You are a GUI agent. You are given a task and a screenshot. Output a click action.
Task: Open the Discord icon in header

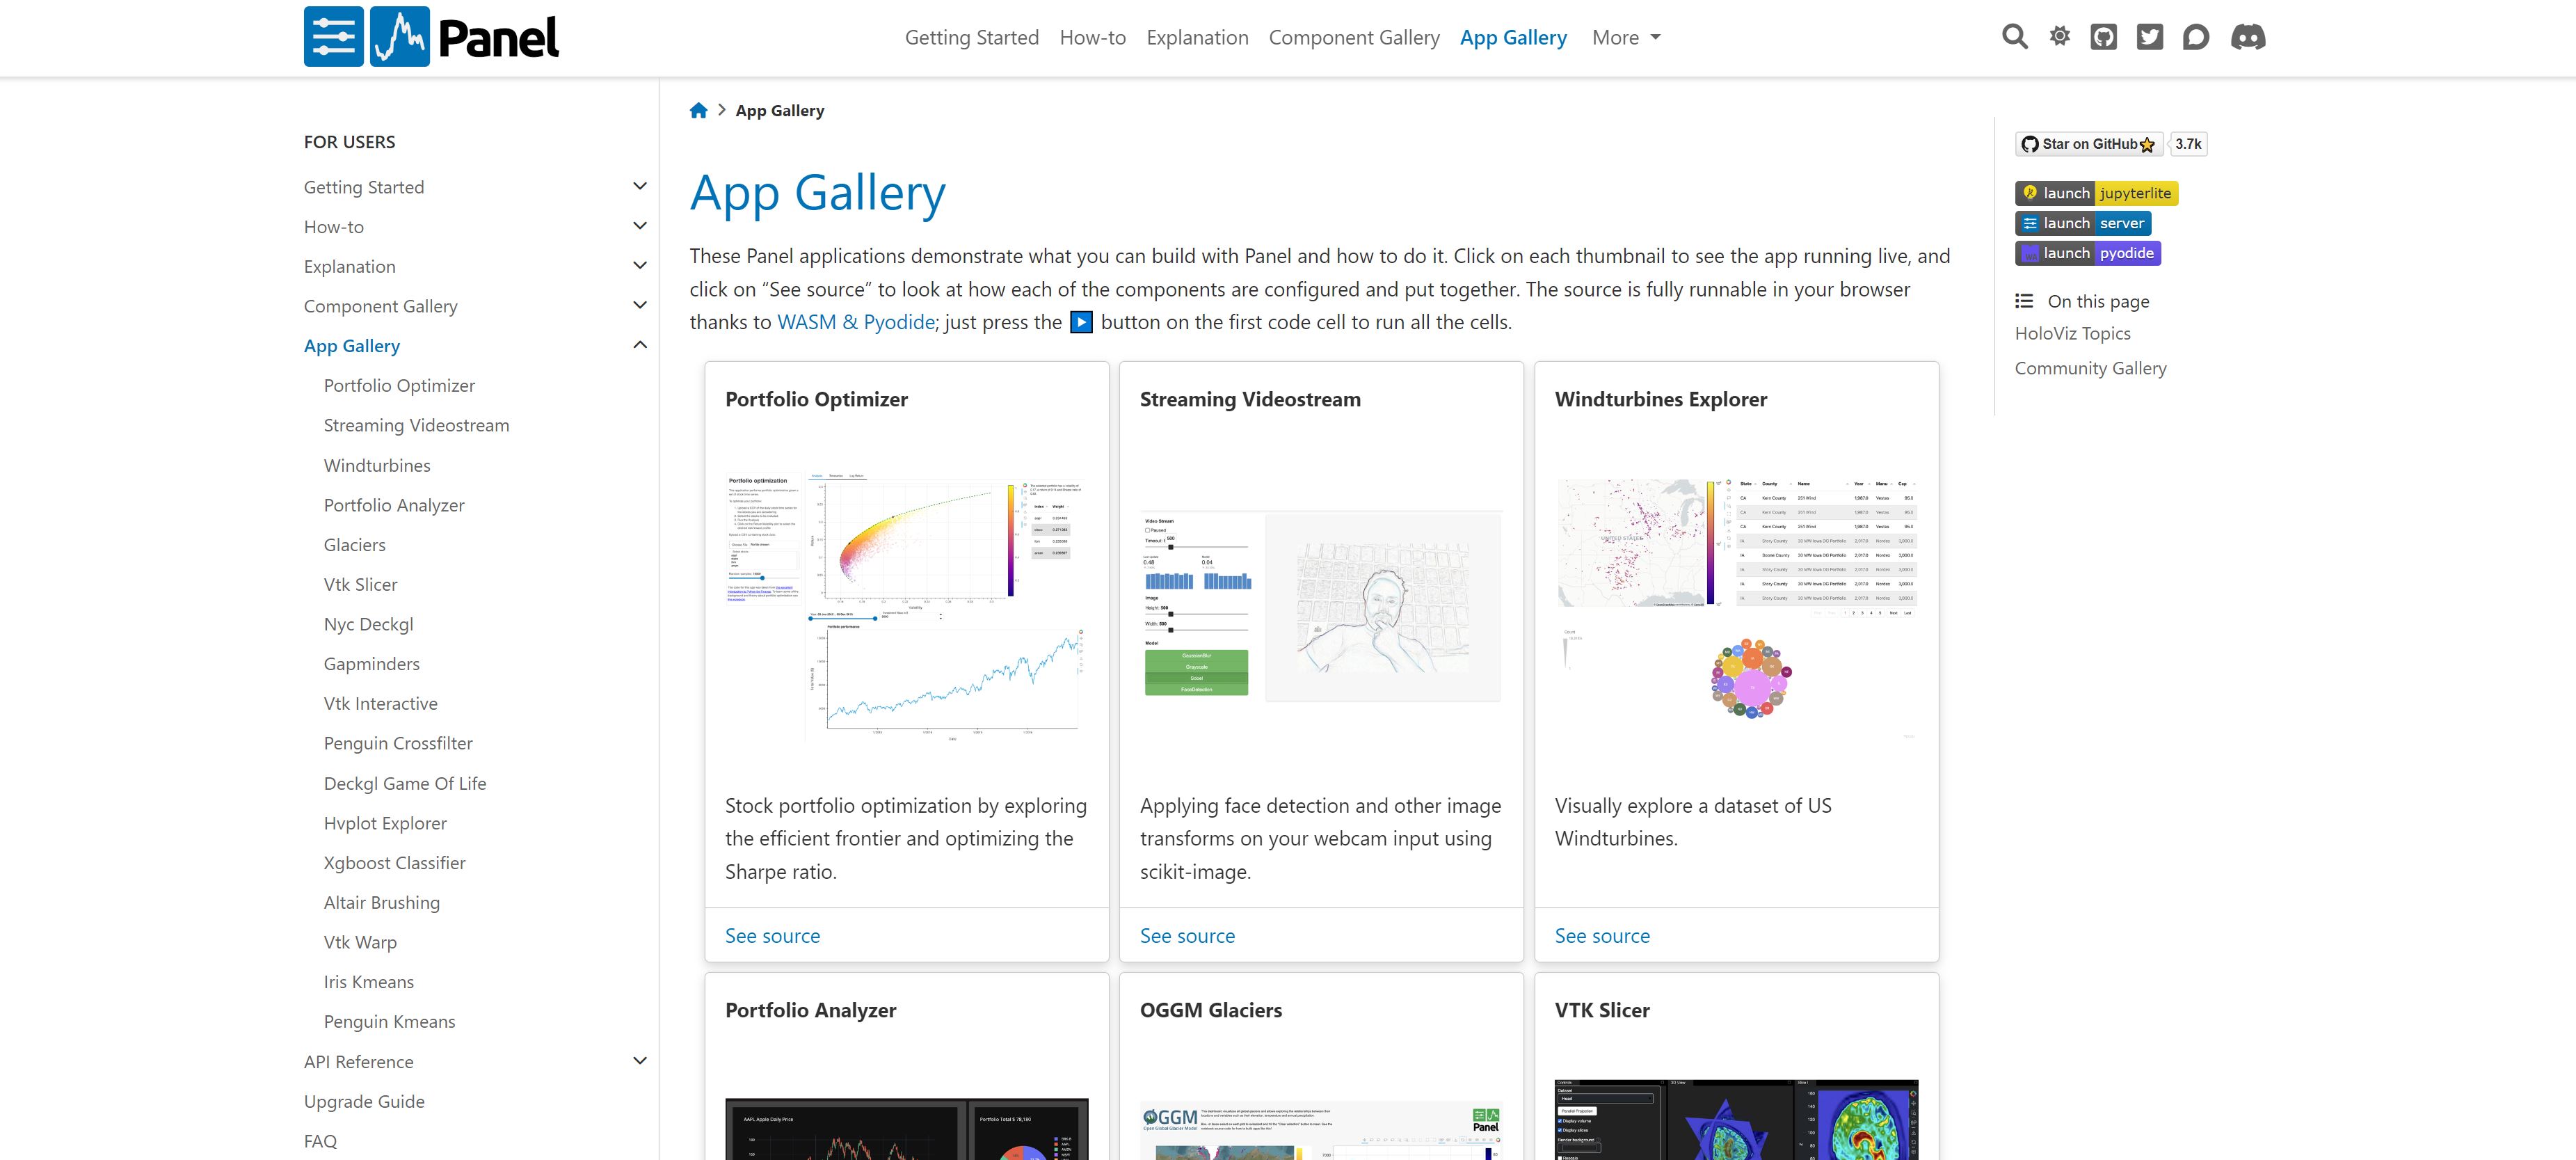[x=2248, y=37]
